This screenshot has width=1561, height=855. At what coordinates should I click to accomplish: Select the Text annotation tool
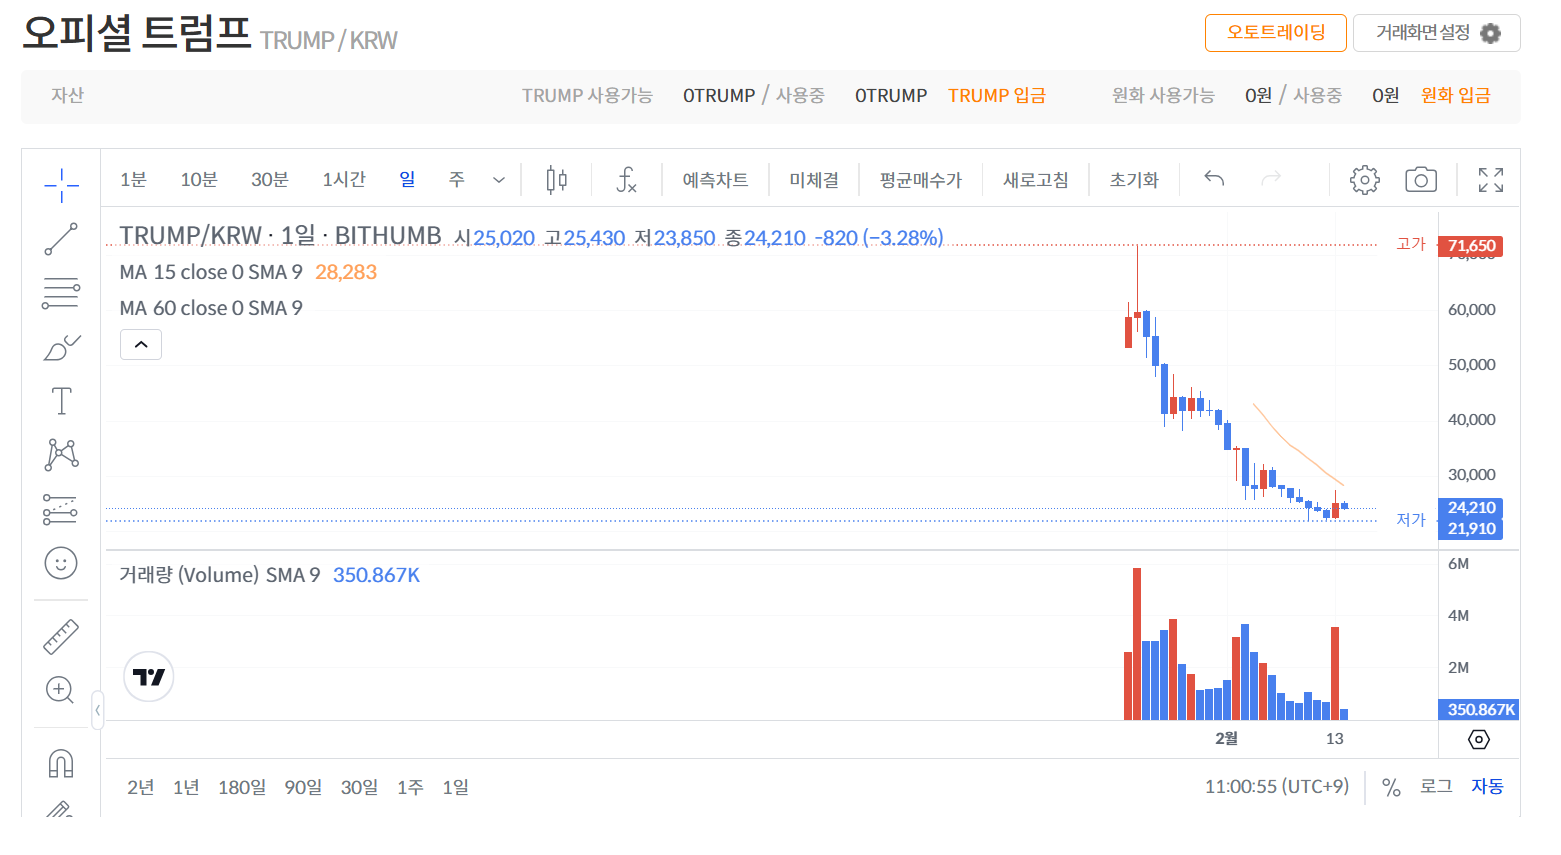(x=61, y=401)
